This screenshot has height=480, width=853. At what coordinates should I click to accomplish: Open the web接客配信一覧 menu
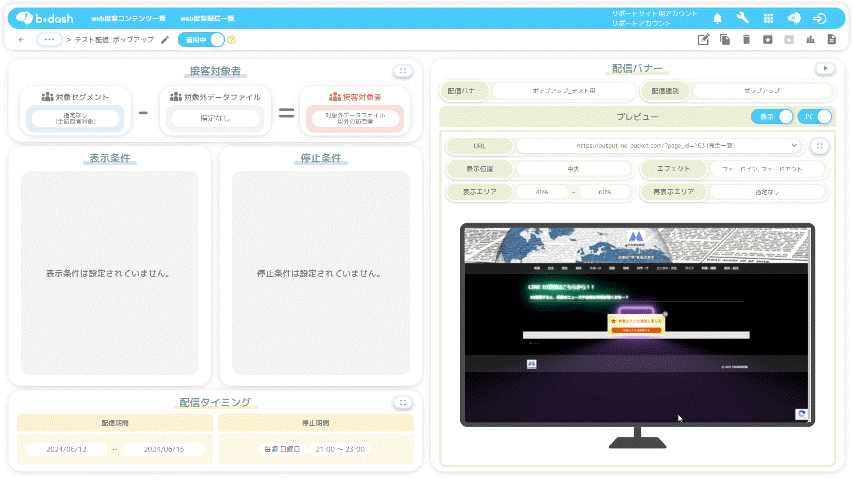(x=207, y=19)
